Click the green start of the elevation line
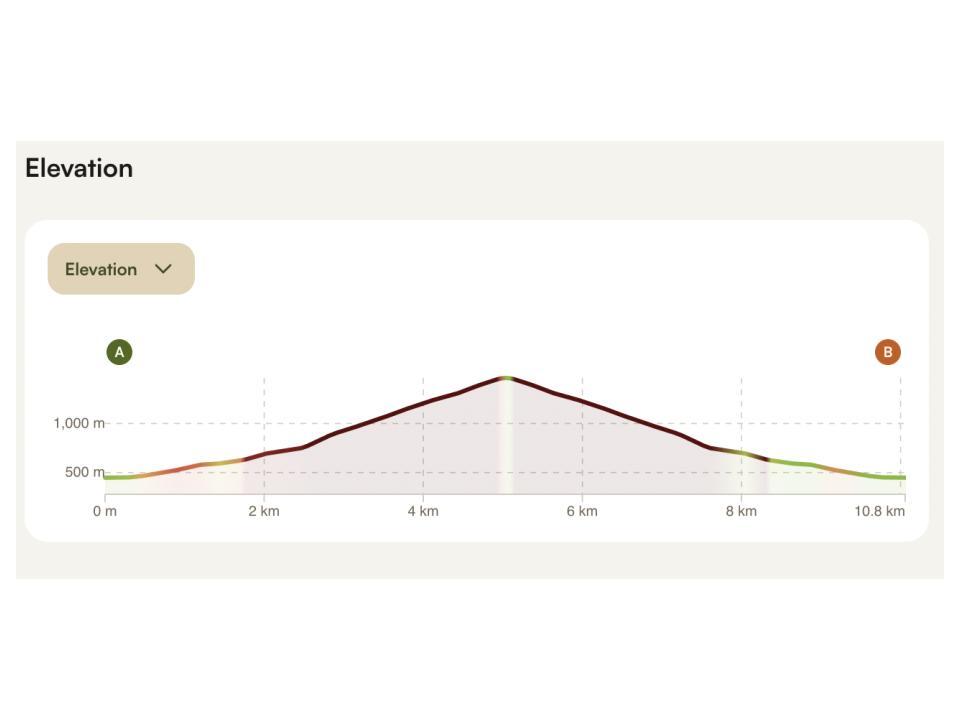The width and height of the screenshot is (960, 720). pos(110,477)
